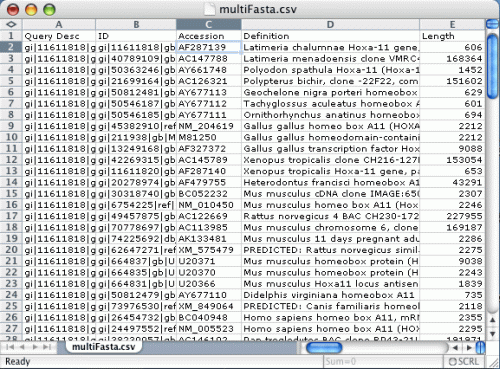Click the select-all corner diamond icon
This screenshot has height=369, width=500.
click(x=11, y=24)
